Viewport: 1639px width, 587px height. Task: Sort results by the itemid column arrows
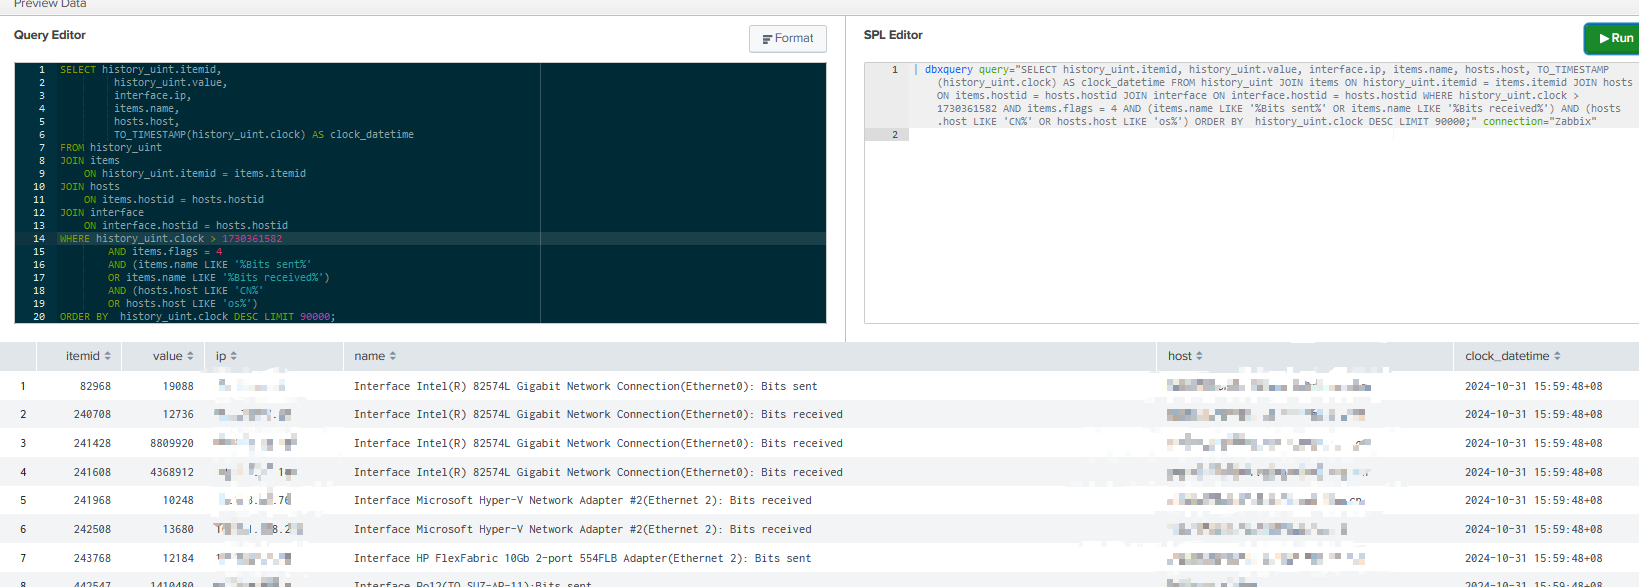[x=107, y=356]
